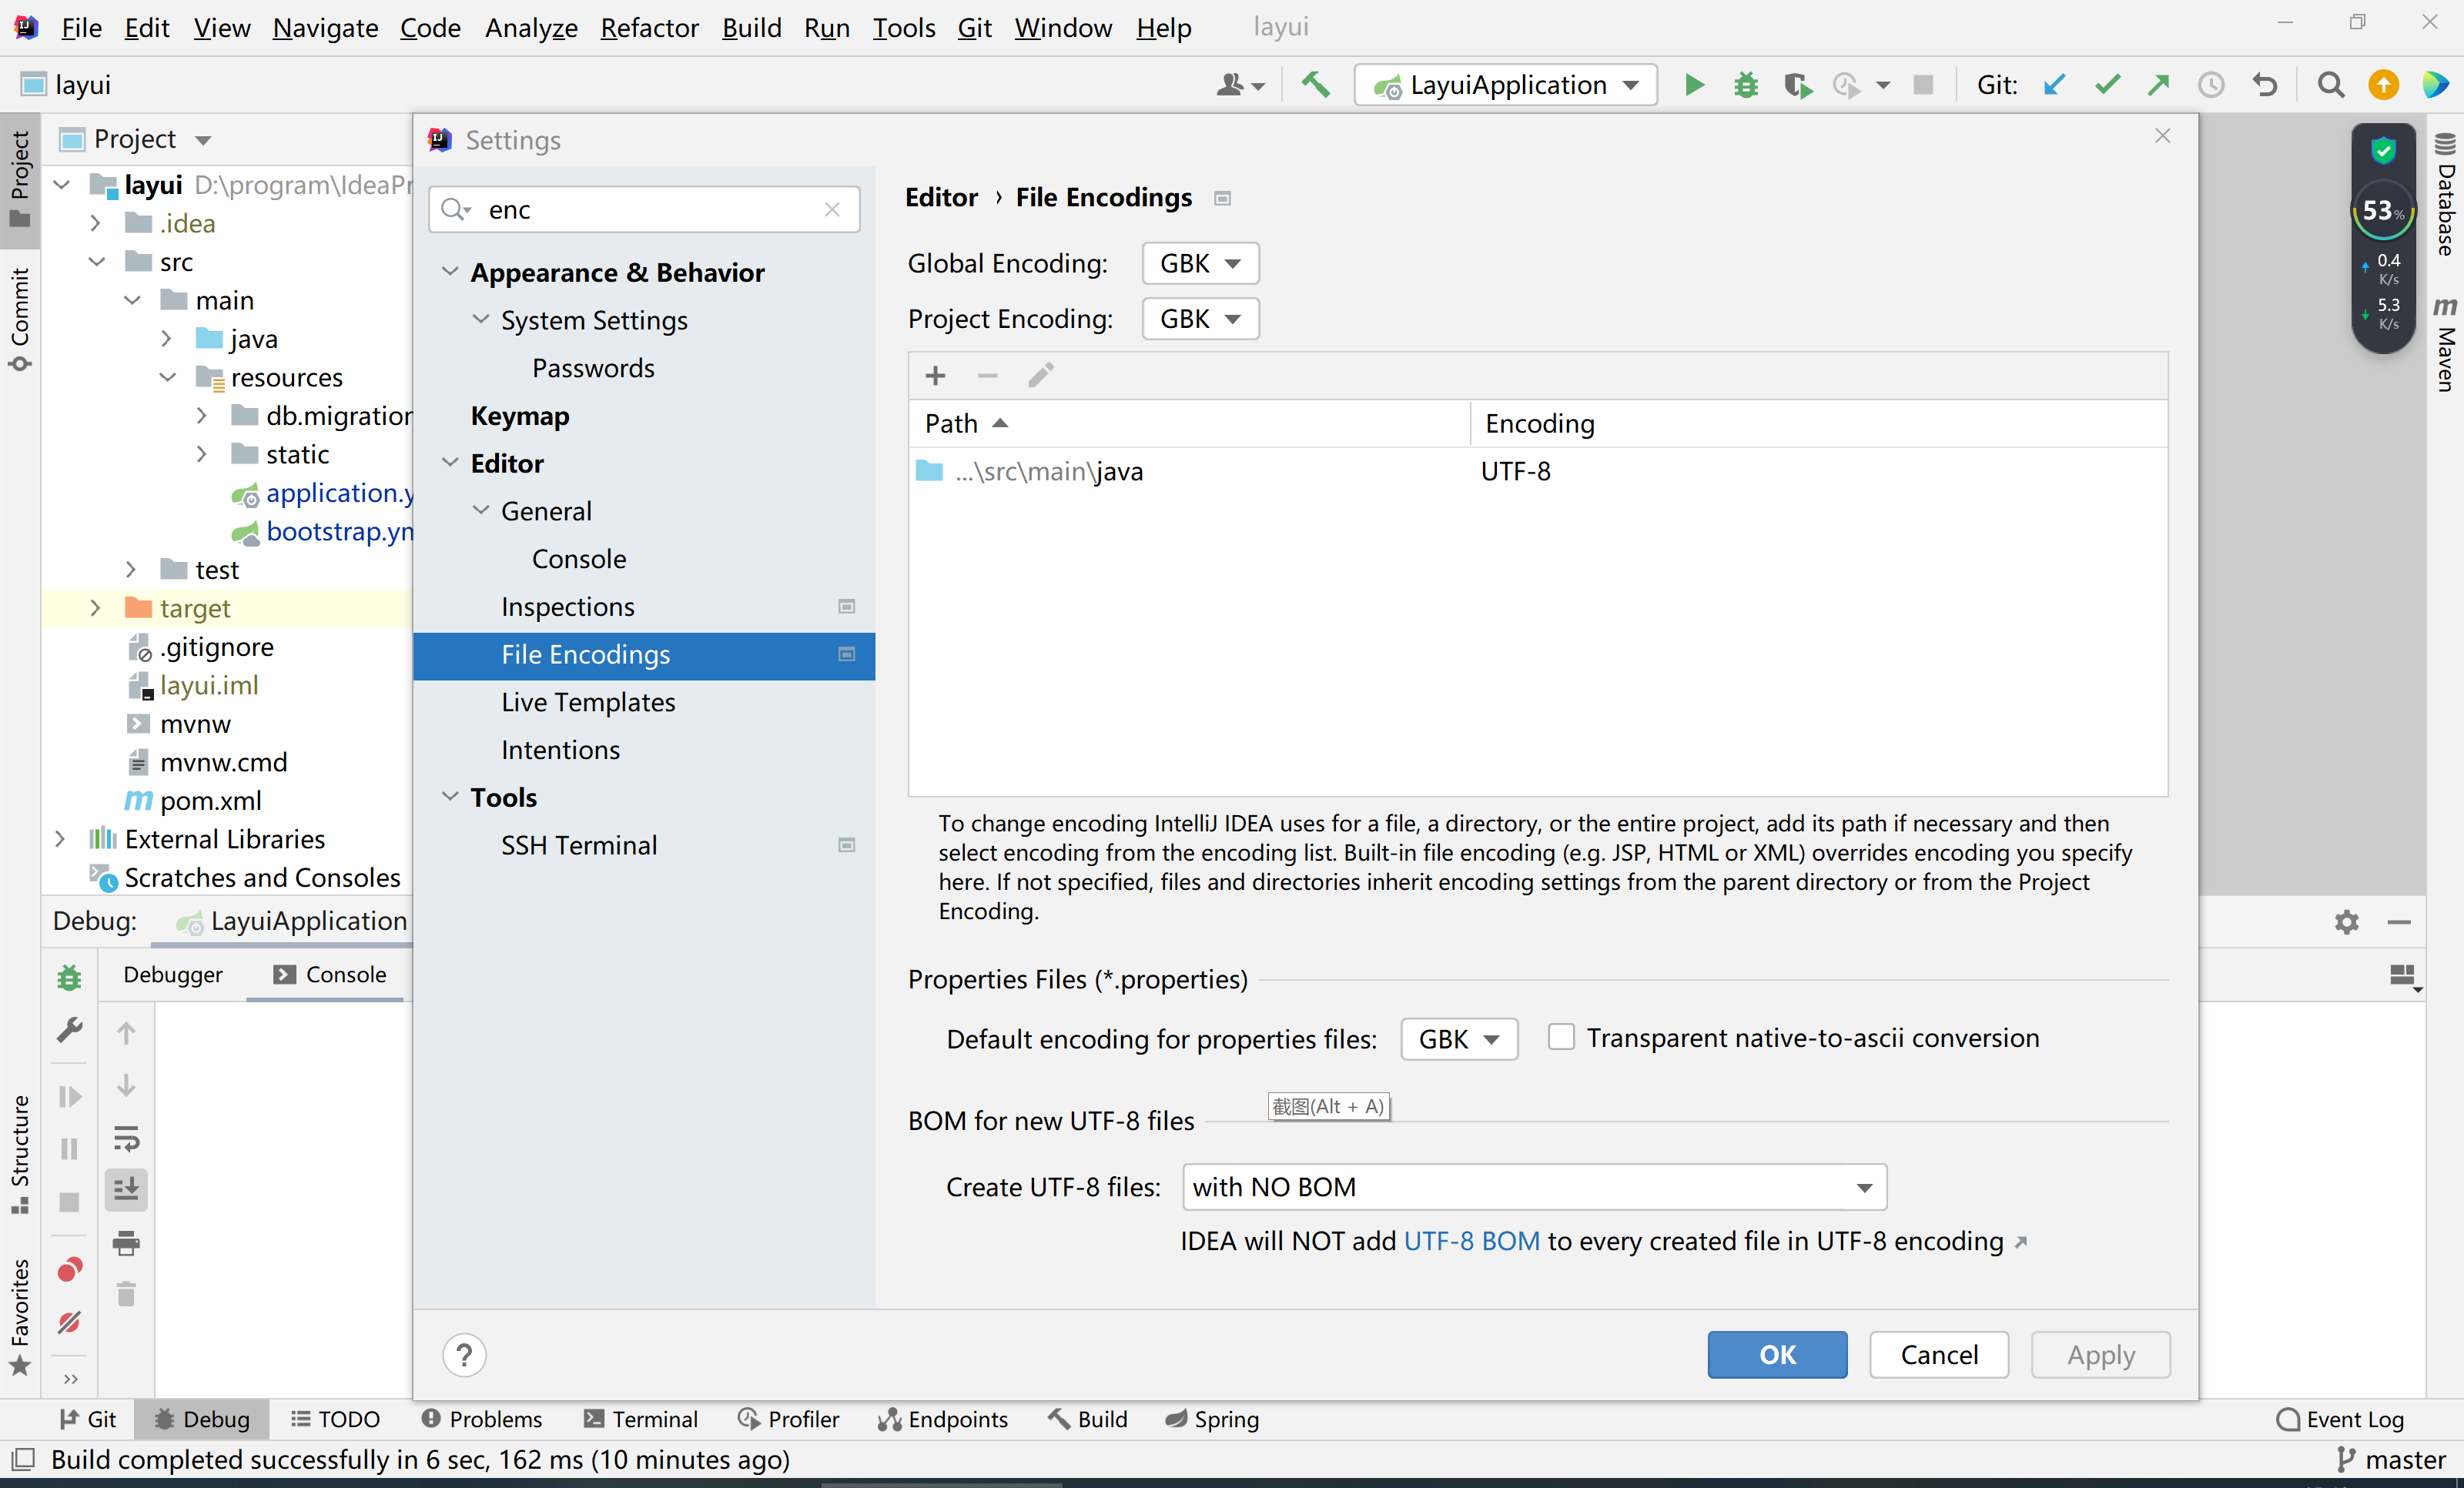
Task: Switch to the Debugger tab
Action: point(173,974)
